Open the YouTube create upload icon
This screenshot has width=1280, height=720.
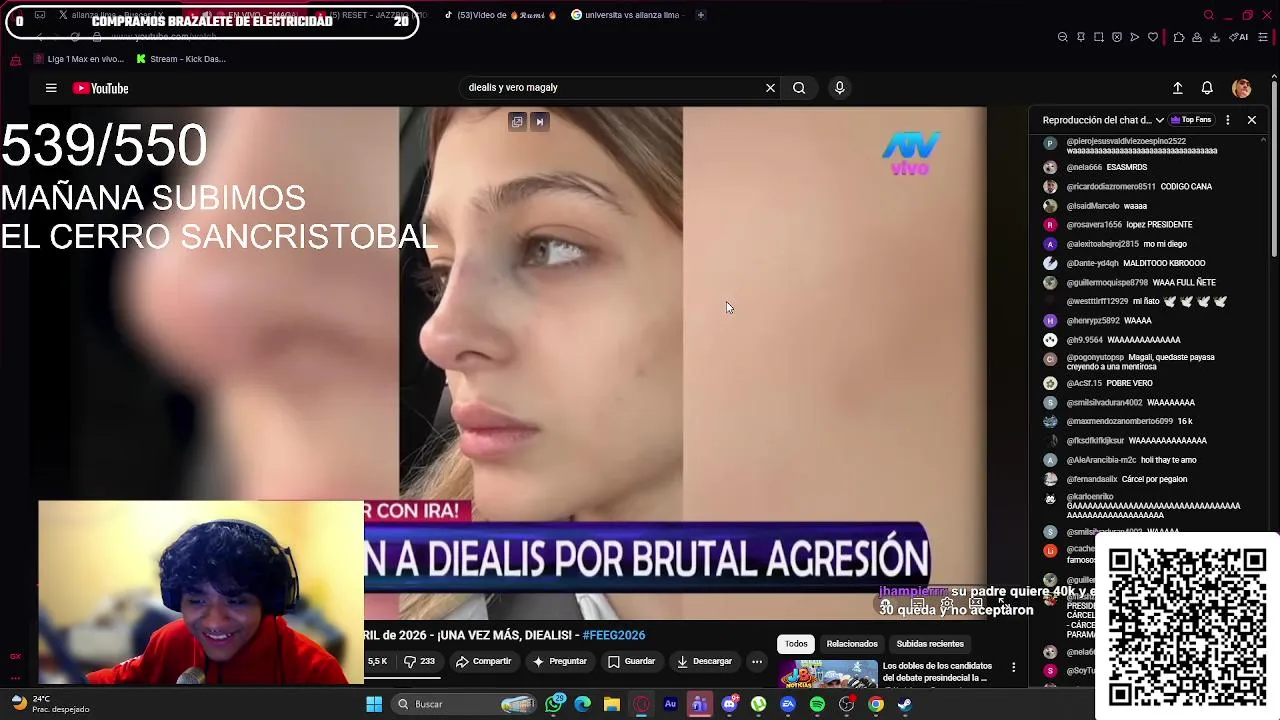(x=1177, y=88)
